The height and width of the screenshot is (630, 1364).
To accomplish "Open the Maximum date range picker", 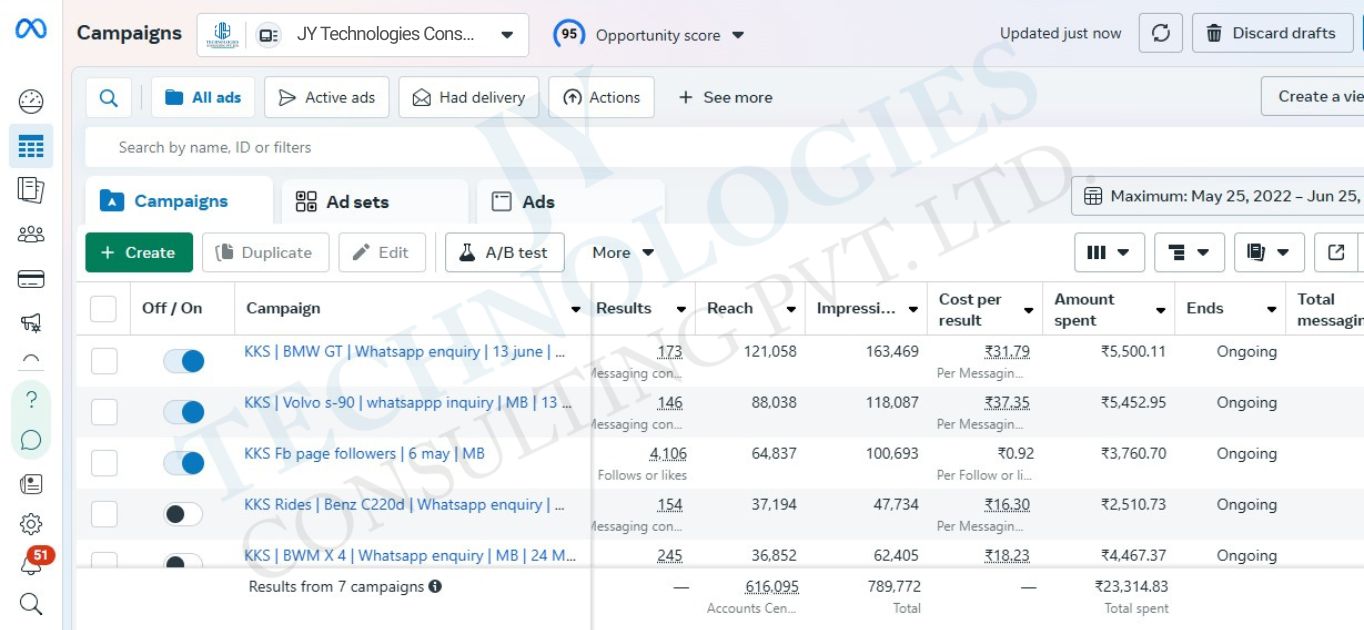I will [x=1218, y=196].
